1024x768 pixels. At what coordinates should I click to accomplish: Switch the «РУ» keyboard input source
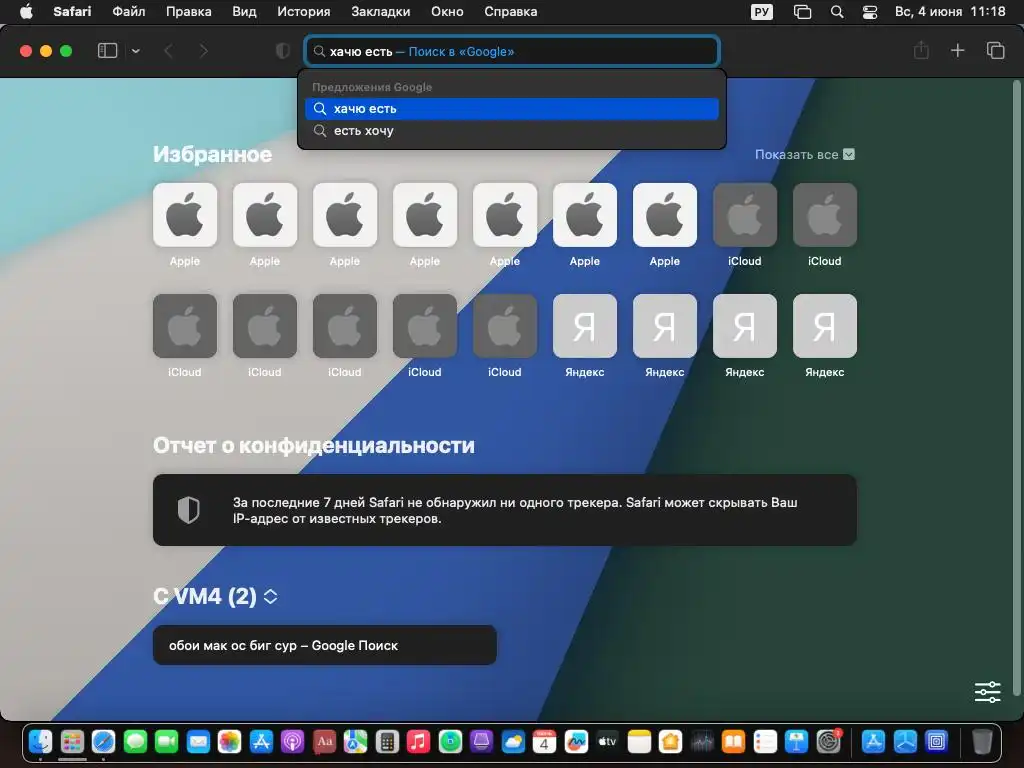tap(761, 12)
